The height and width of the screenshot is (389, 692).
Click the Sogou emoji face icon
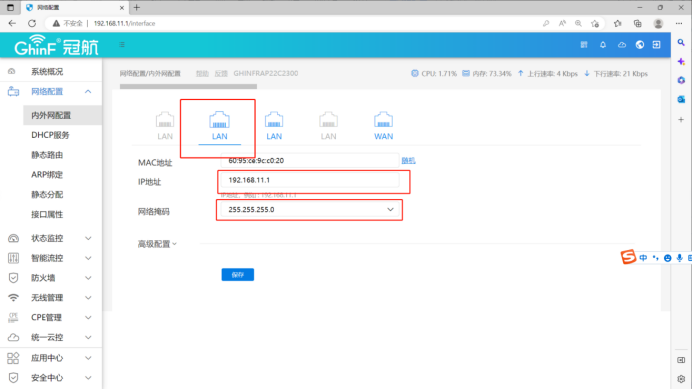668,258
